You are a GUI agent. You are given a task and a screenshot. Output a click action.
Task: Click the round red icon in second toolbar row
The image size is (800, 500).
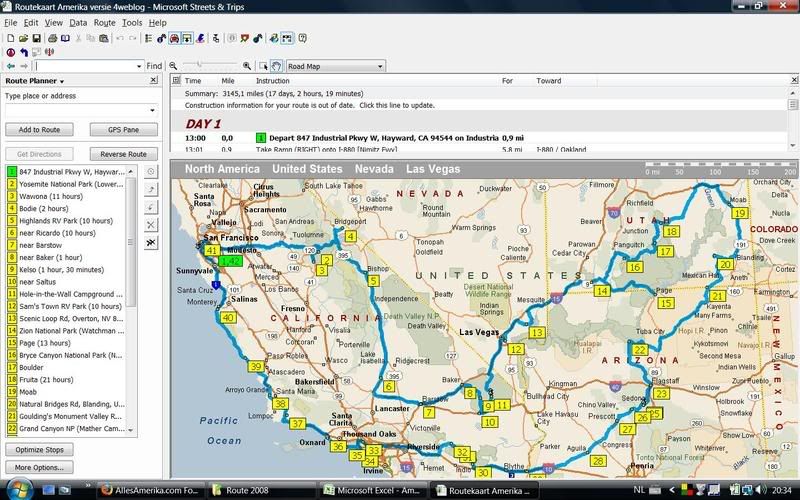pos(11,52)
